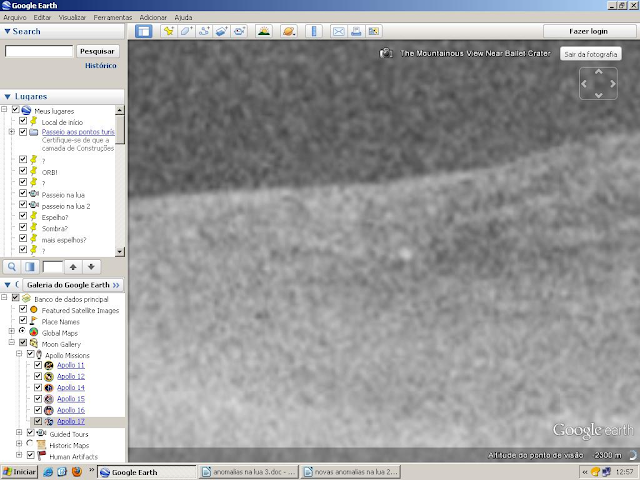
Task: Uncheck Local de início checkbox
Action: pyautogui.click(x=23, y=121)
